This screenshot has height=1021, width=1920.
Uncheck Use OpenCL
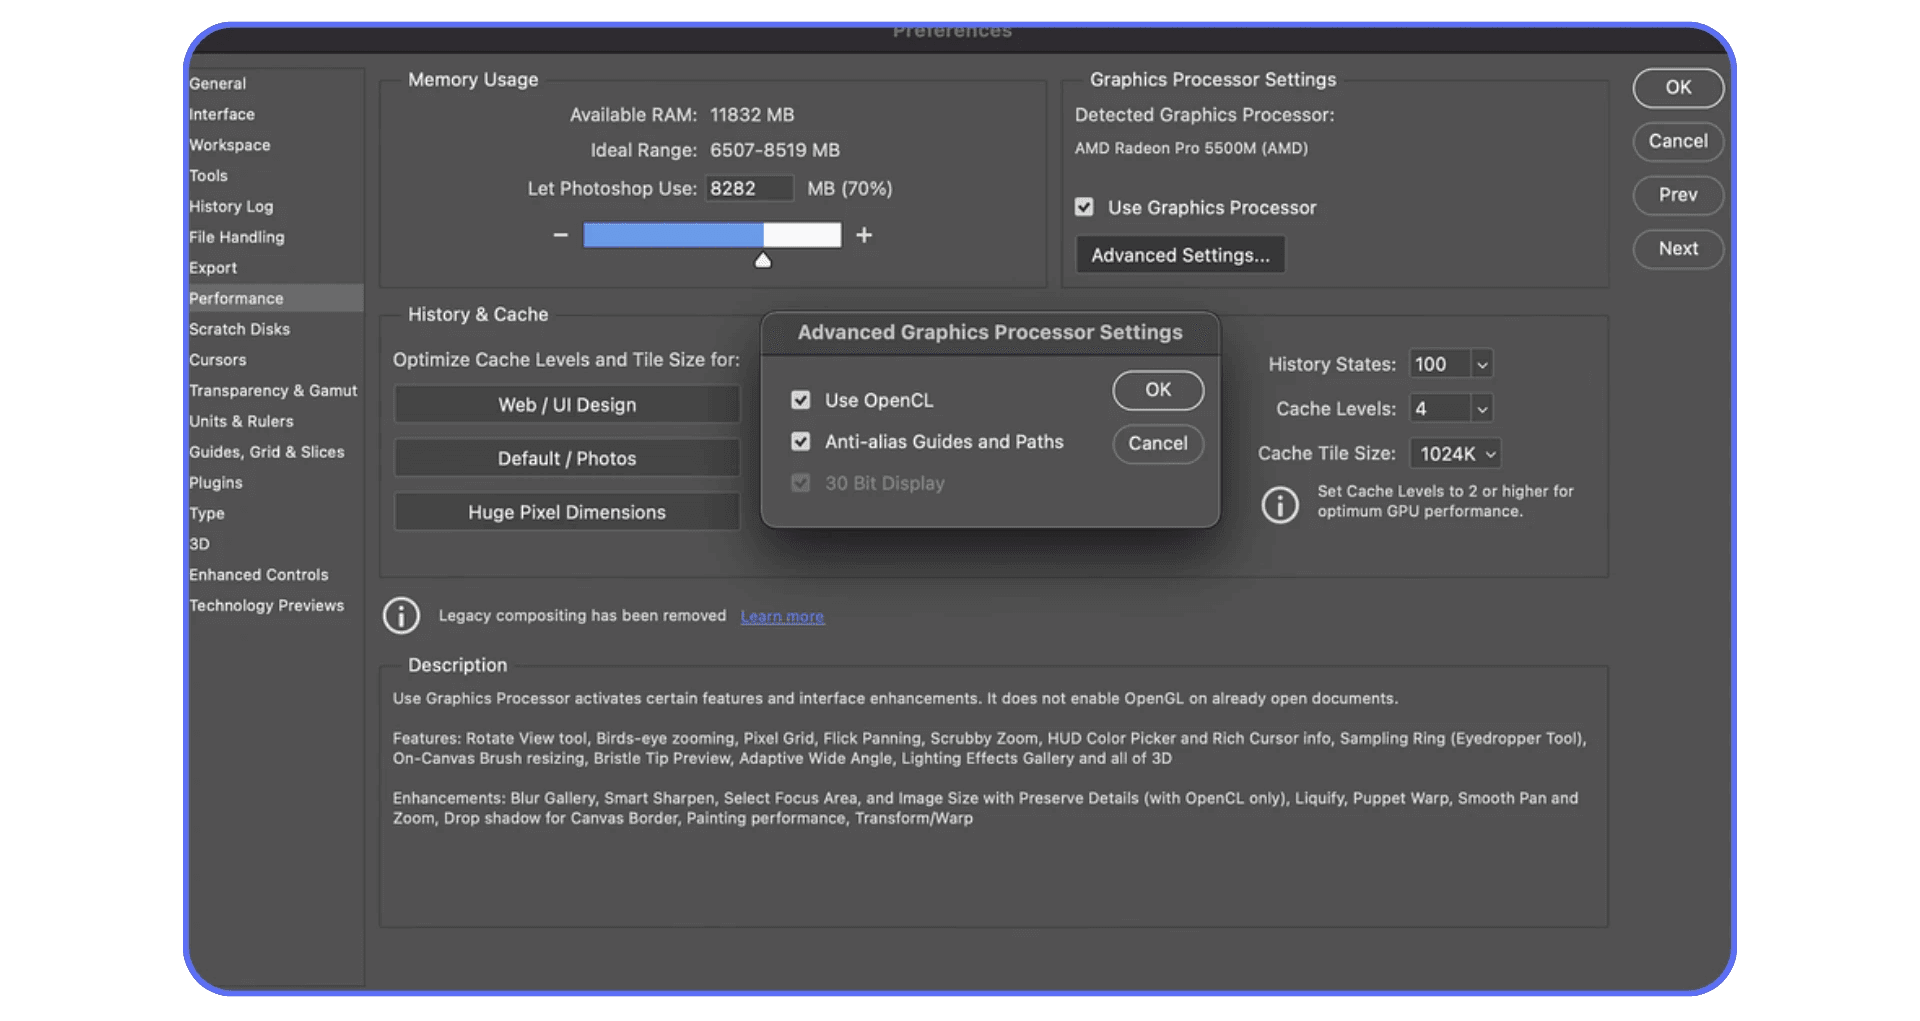point(801,399)
